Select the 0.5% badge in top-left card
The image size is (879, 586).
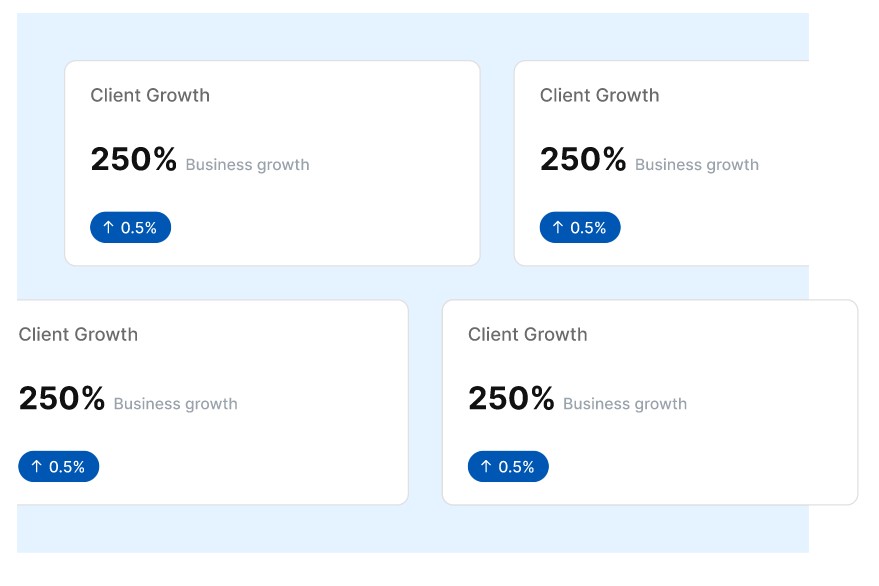[131, 228]
